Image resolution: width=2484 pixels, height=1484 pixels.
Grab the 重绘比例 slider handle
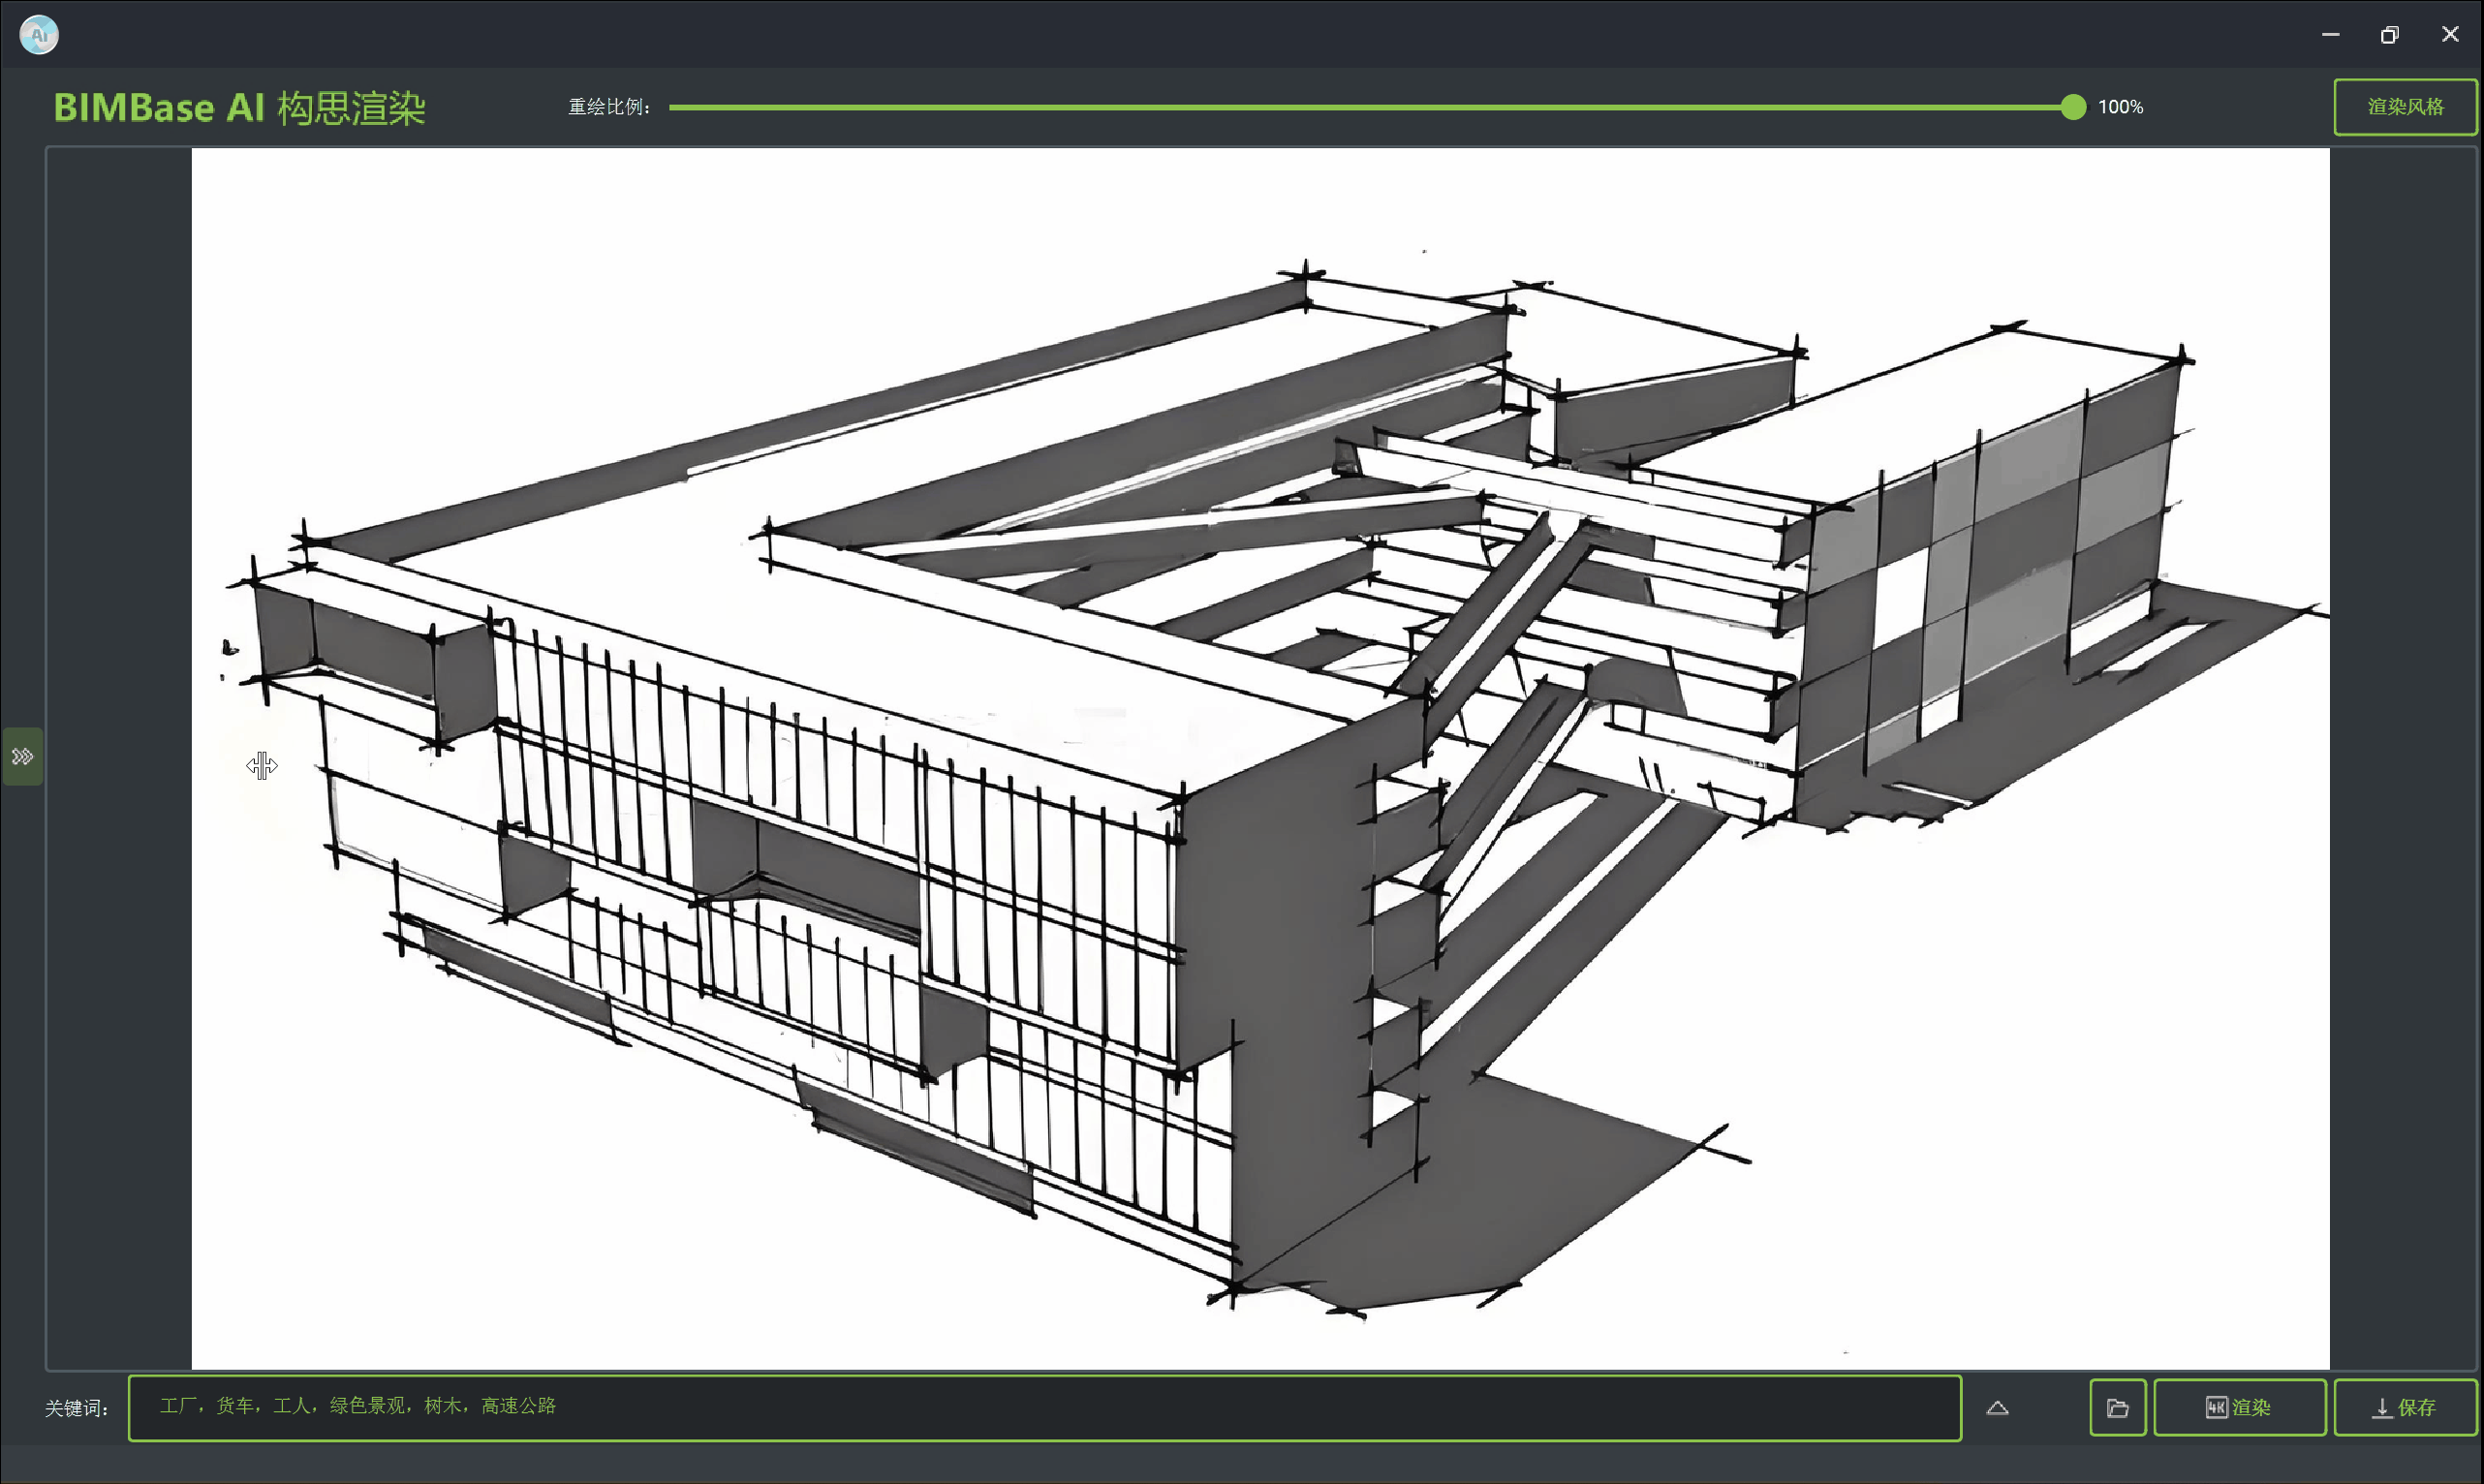[x=2073, y=107]
